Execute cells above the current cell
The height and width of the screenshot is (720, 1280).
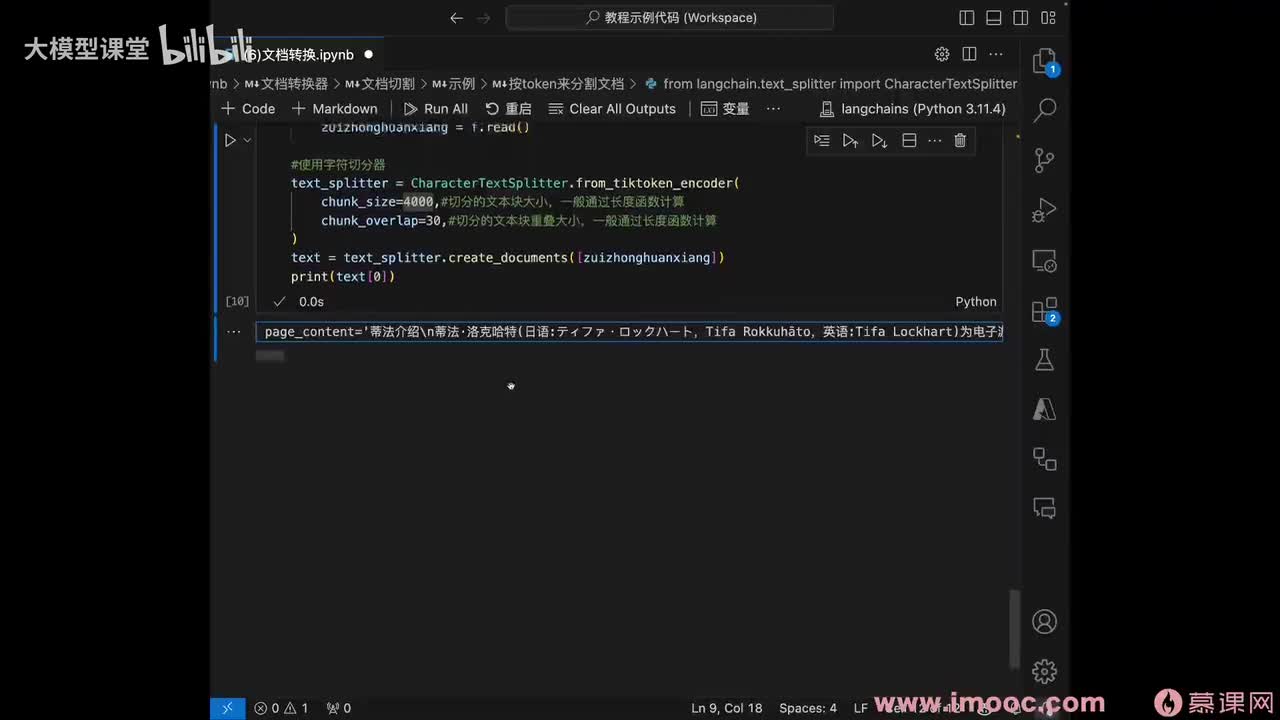(850, 141)
